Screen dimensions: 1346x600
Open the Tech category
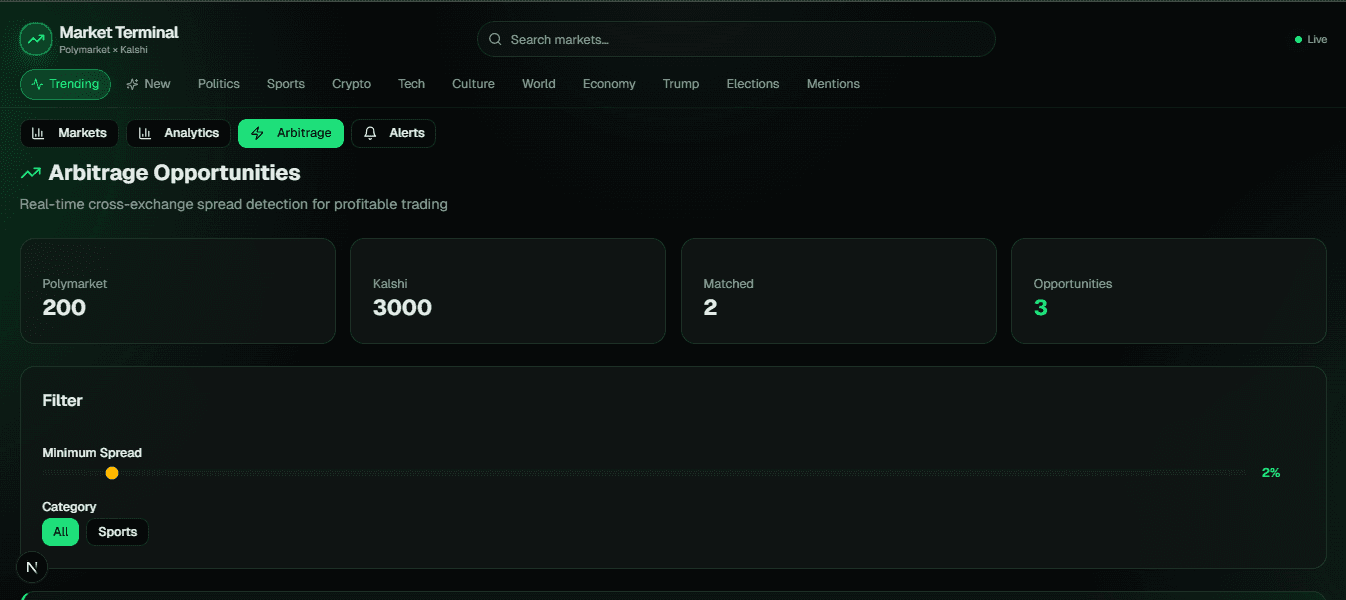[x=411, y=84]
